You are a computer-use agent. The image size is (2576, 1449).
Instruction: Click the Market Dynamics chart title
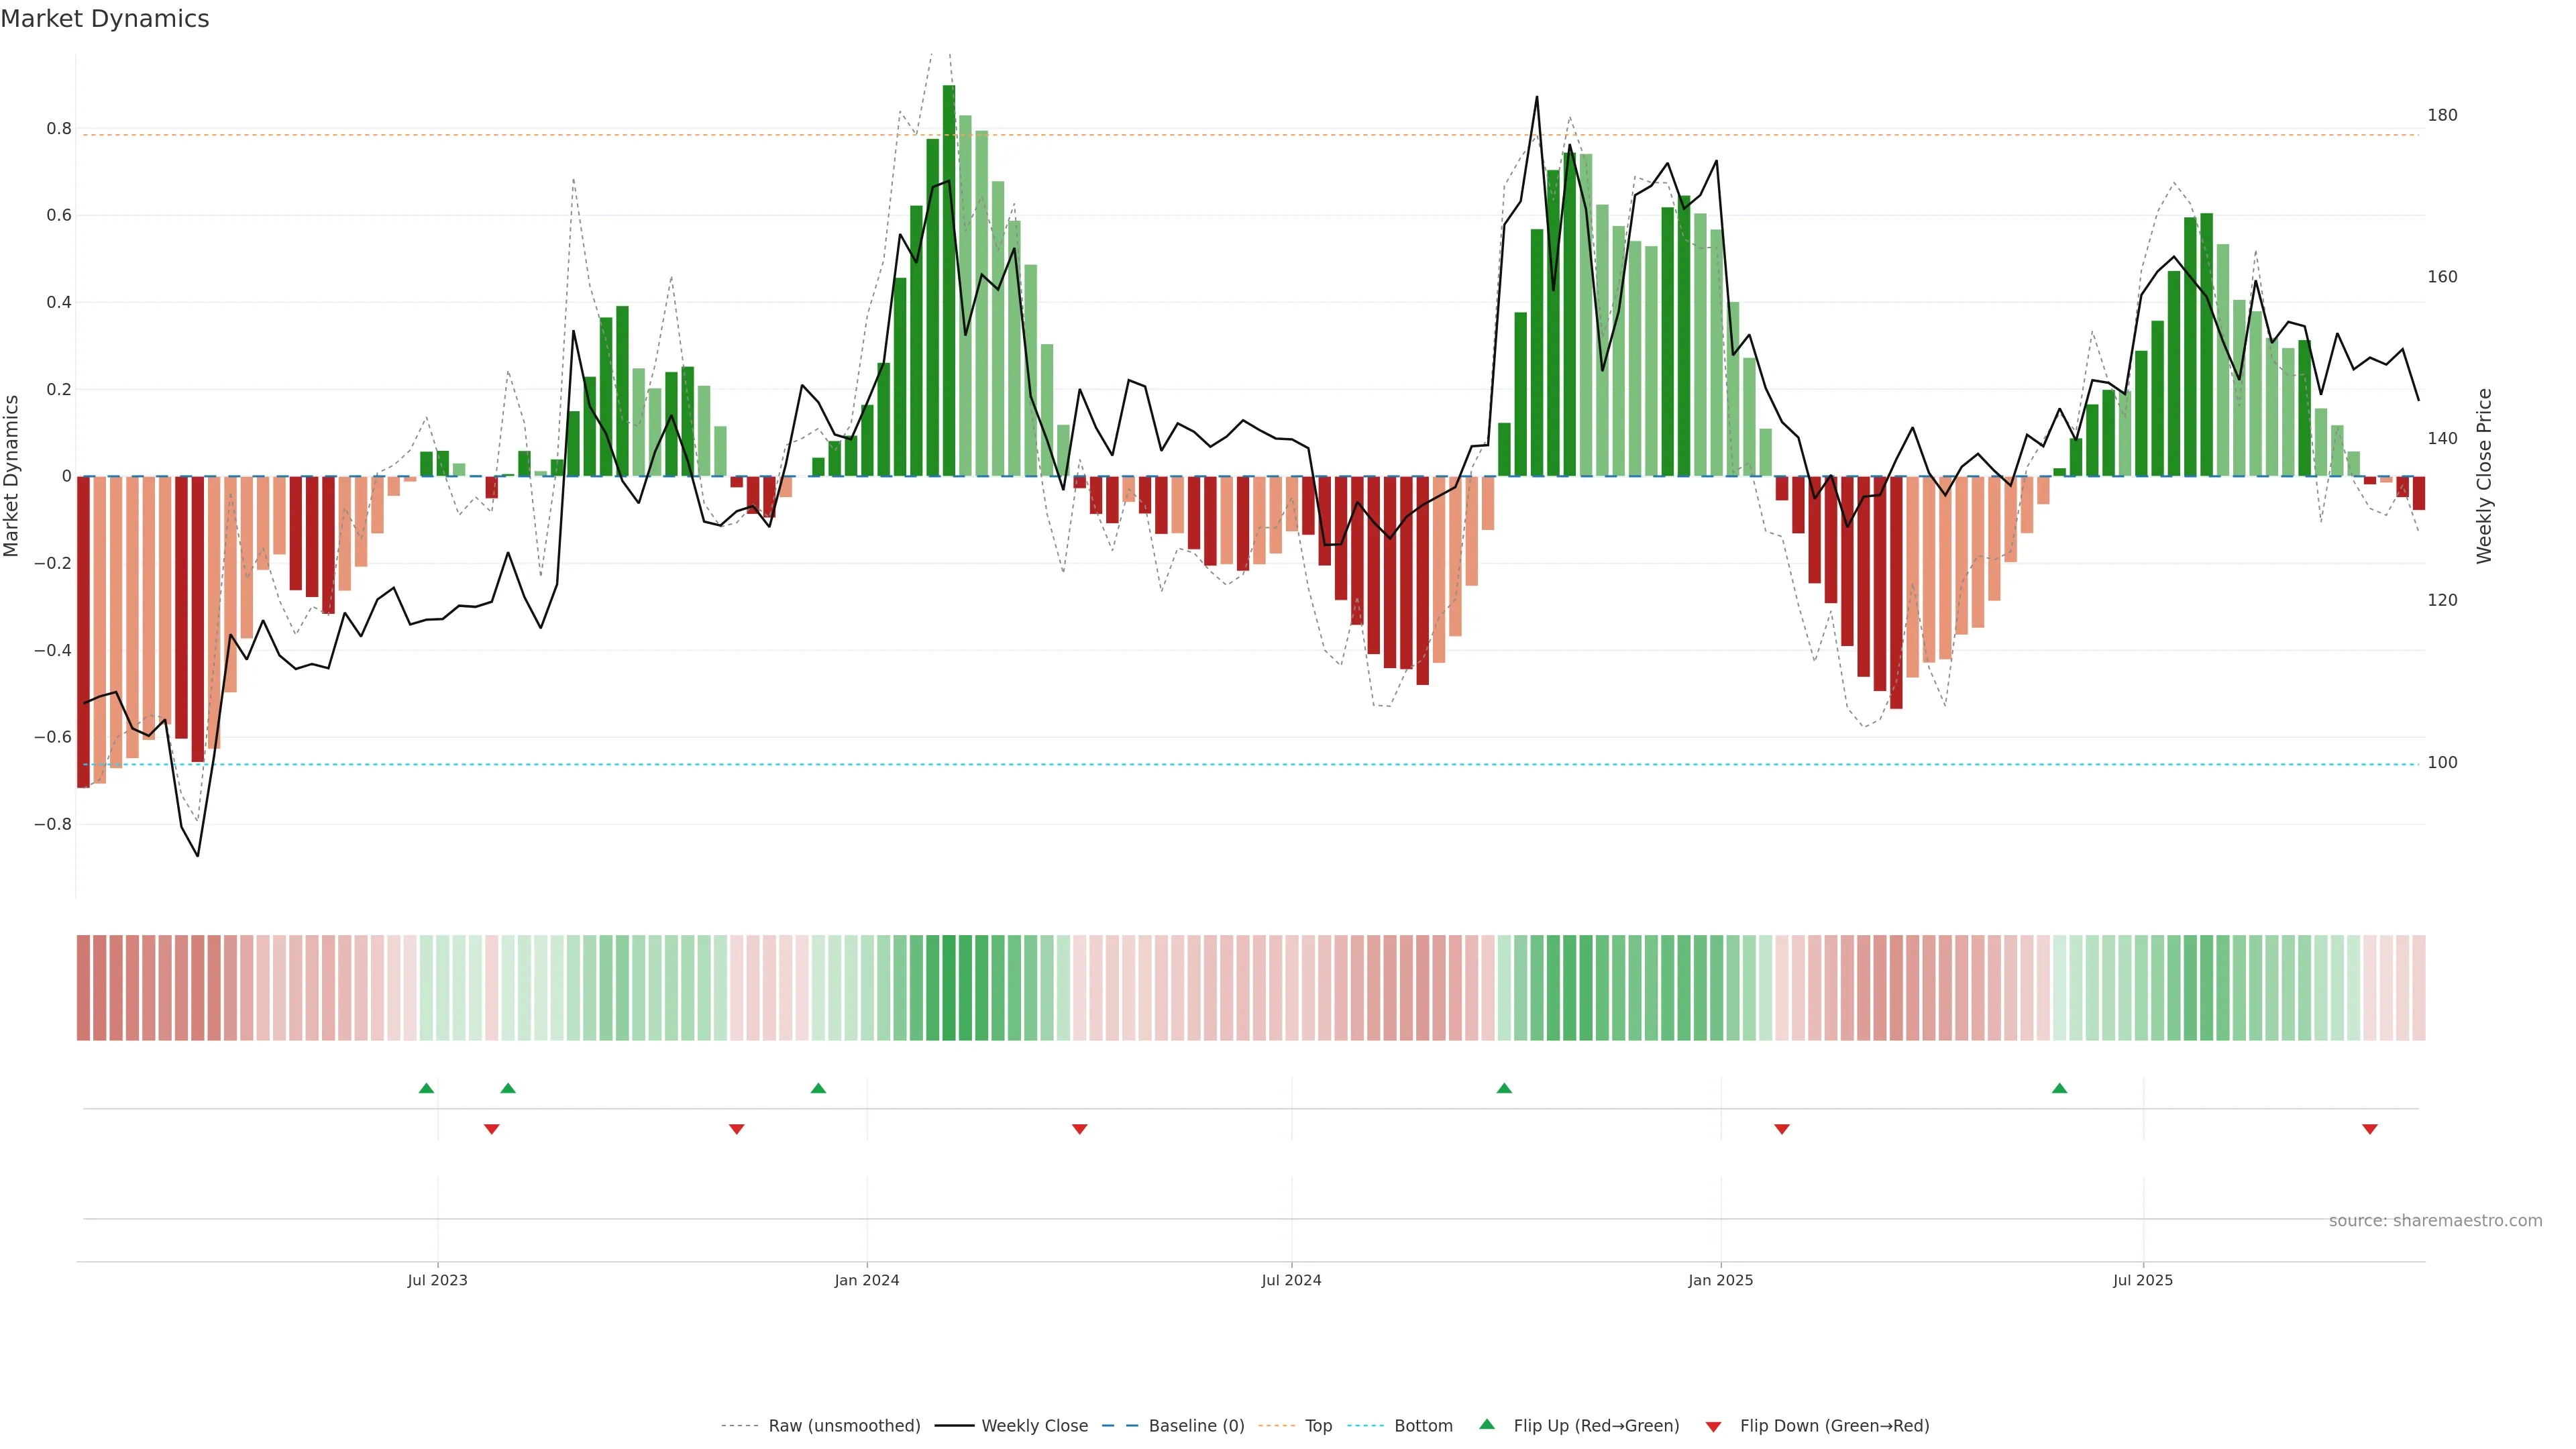105,19
